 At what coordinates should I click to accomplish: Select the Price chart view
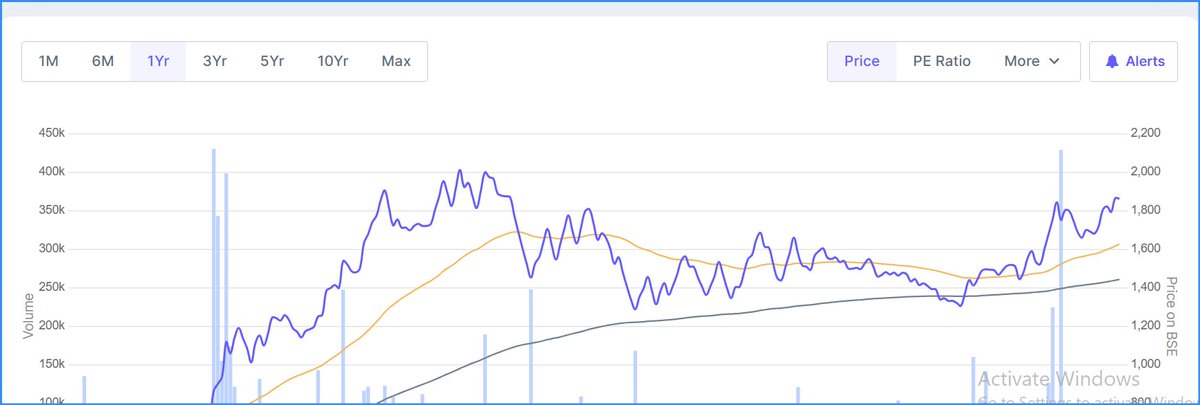862,61
